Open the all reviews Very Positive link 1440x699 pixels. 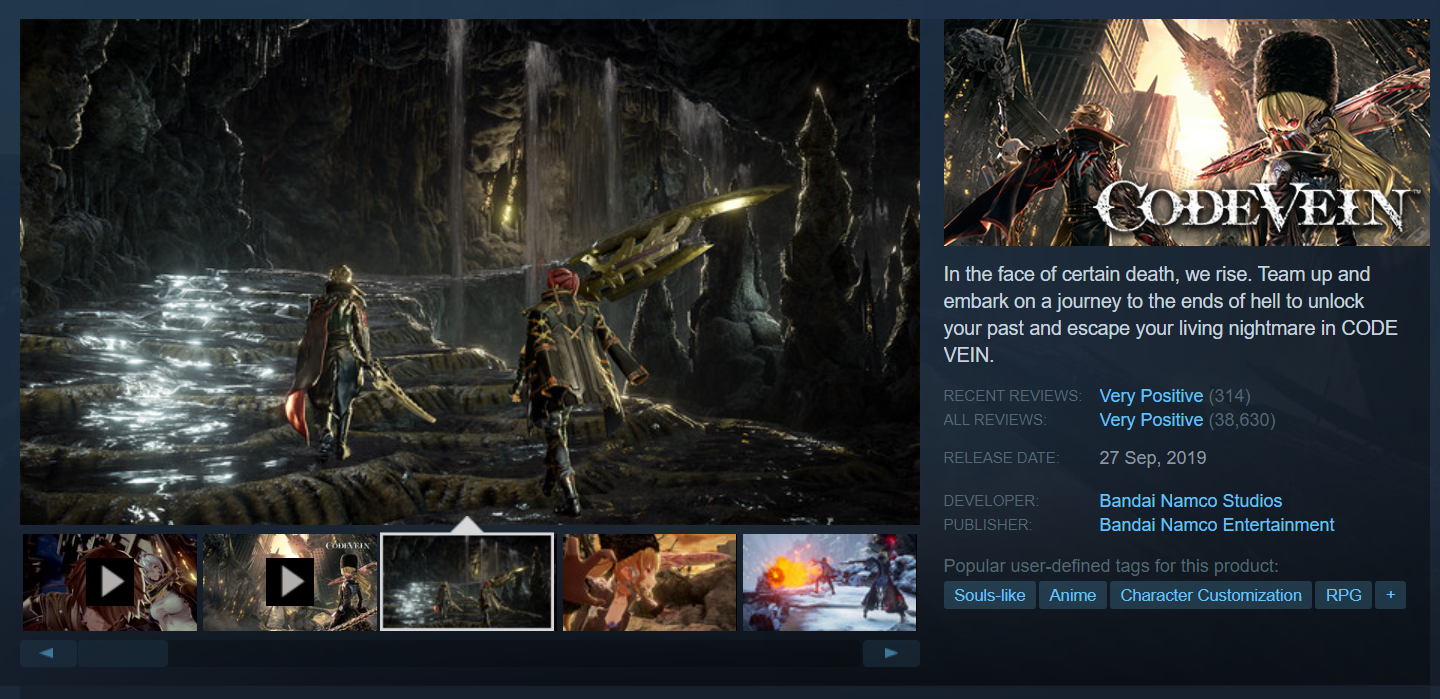pos(1151,420)
